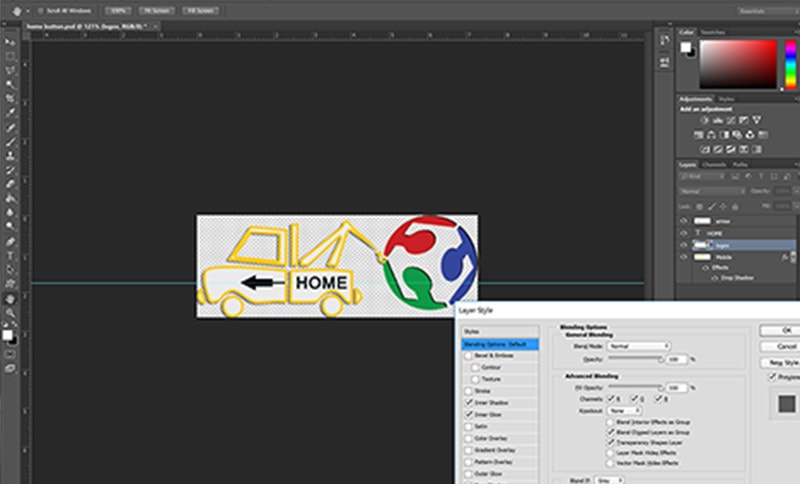
Task: Open layer blending mode dropdown in Layers panel
Action: (712, 191)
